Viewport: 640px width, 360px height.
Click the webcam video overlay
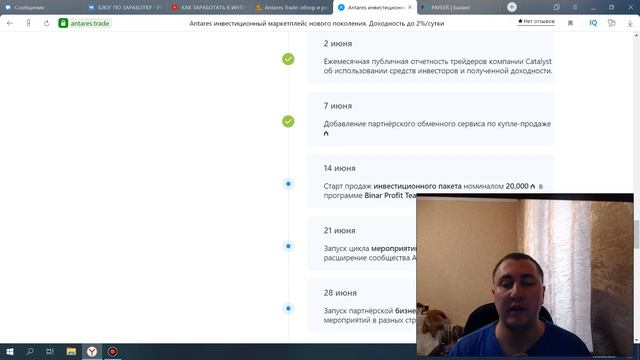[525, 276]
